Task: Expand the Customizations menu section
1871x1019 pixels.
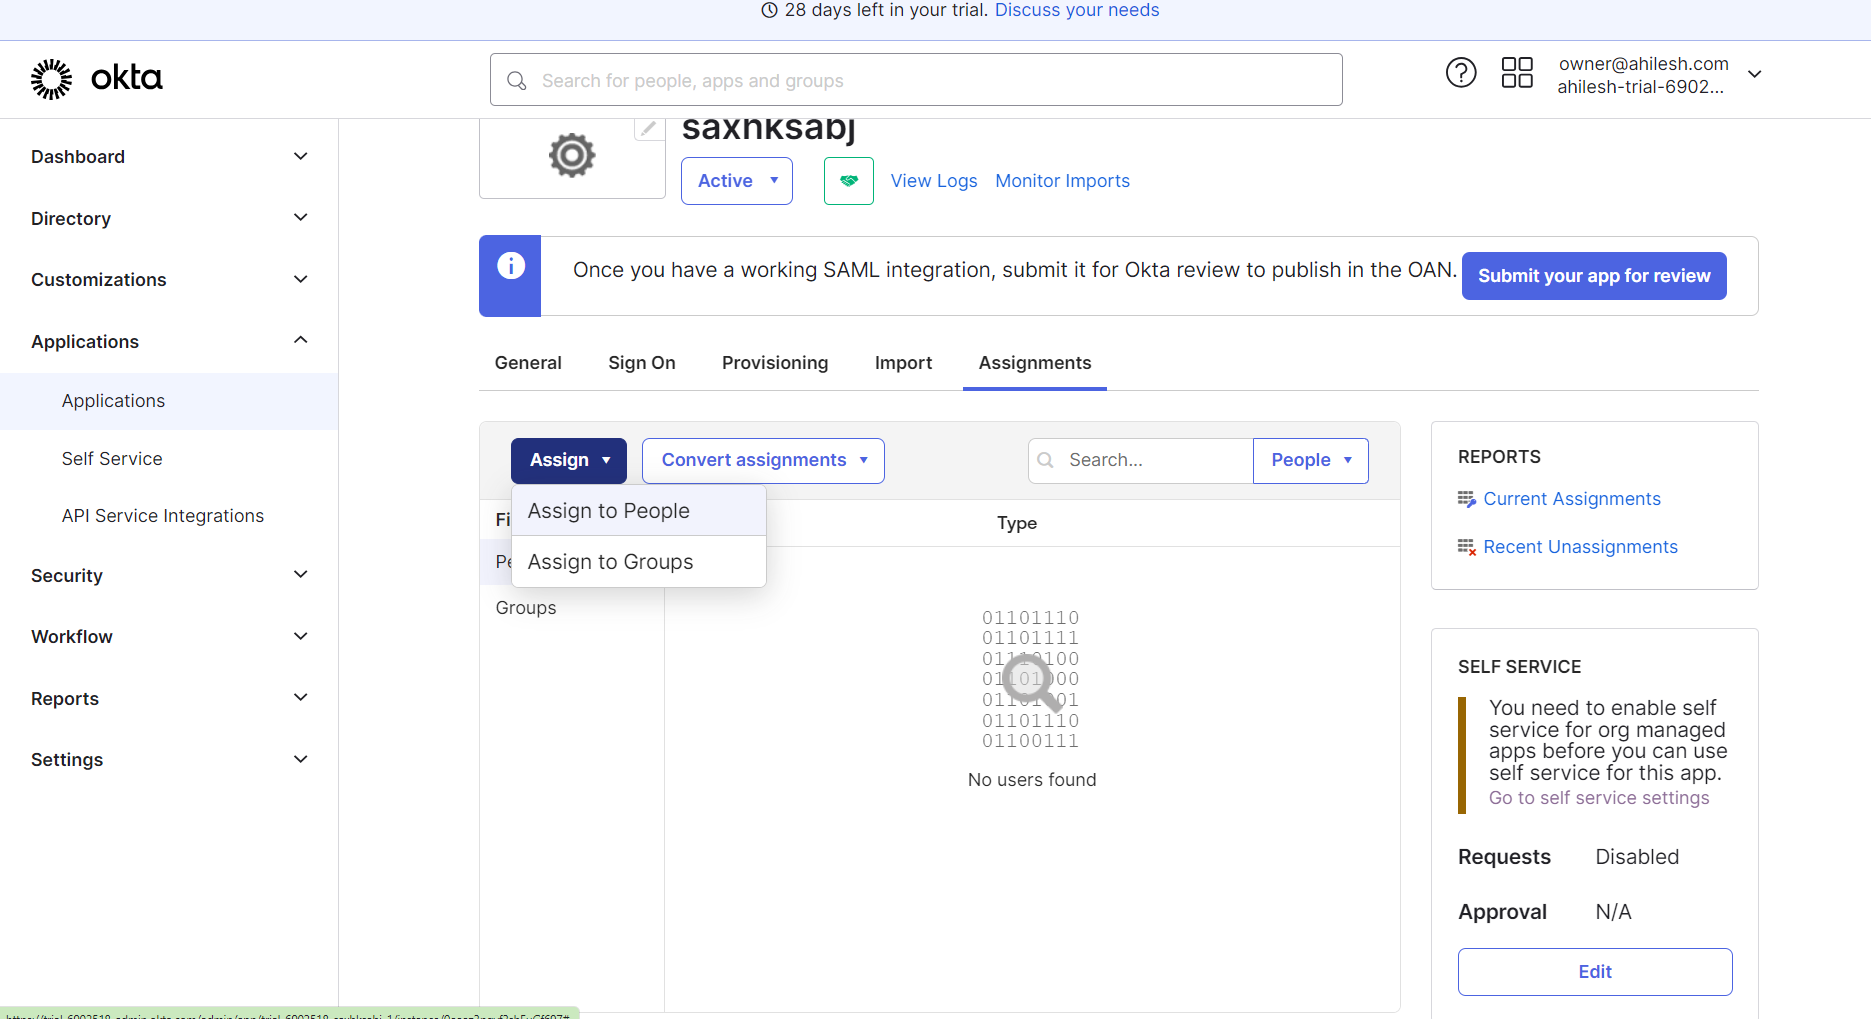Action: pyautogui.click(x=169, y=280)
